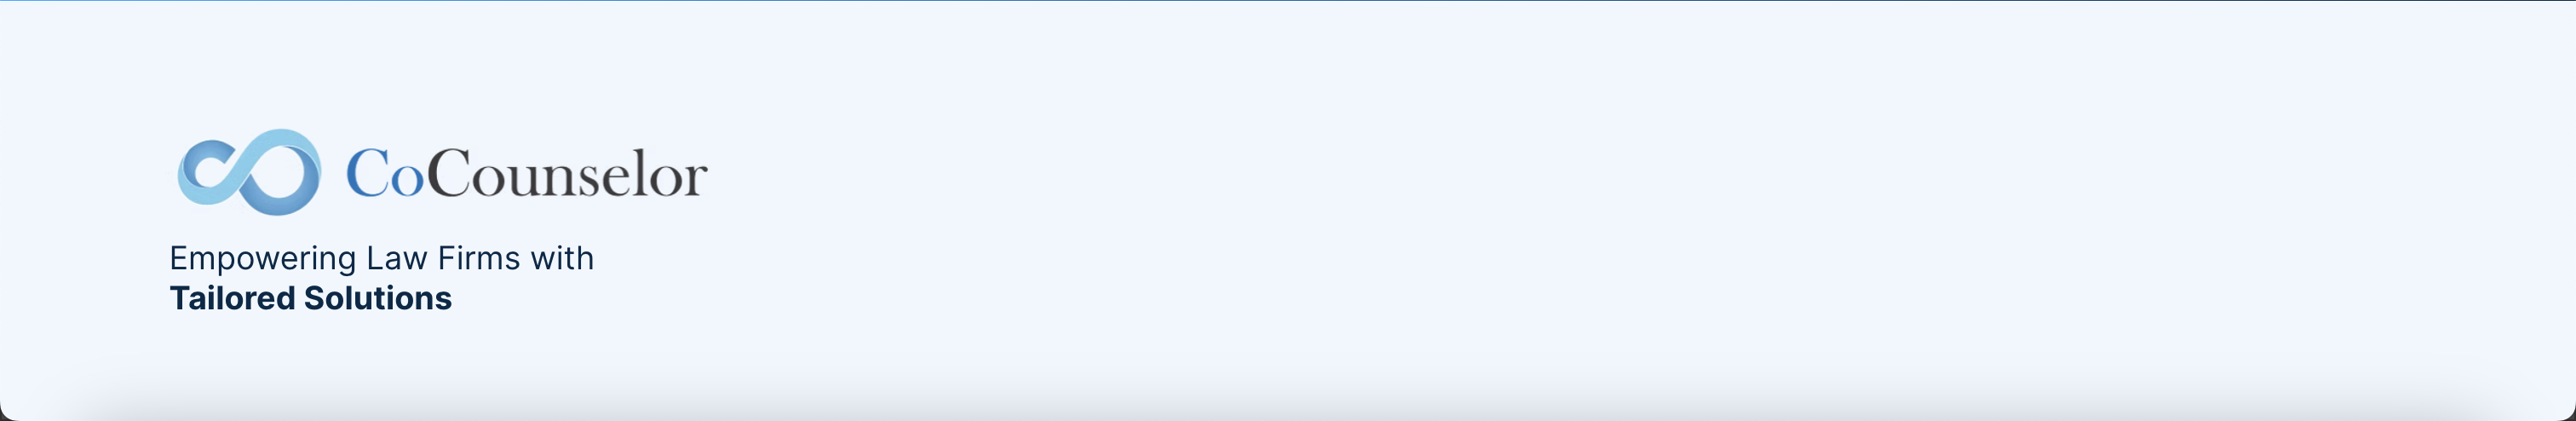
Task: Click the word "Empowering" in the tagline
Action: [x=263, y=260]
